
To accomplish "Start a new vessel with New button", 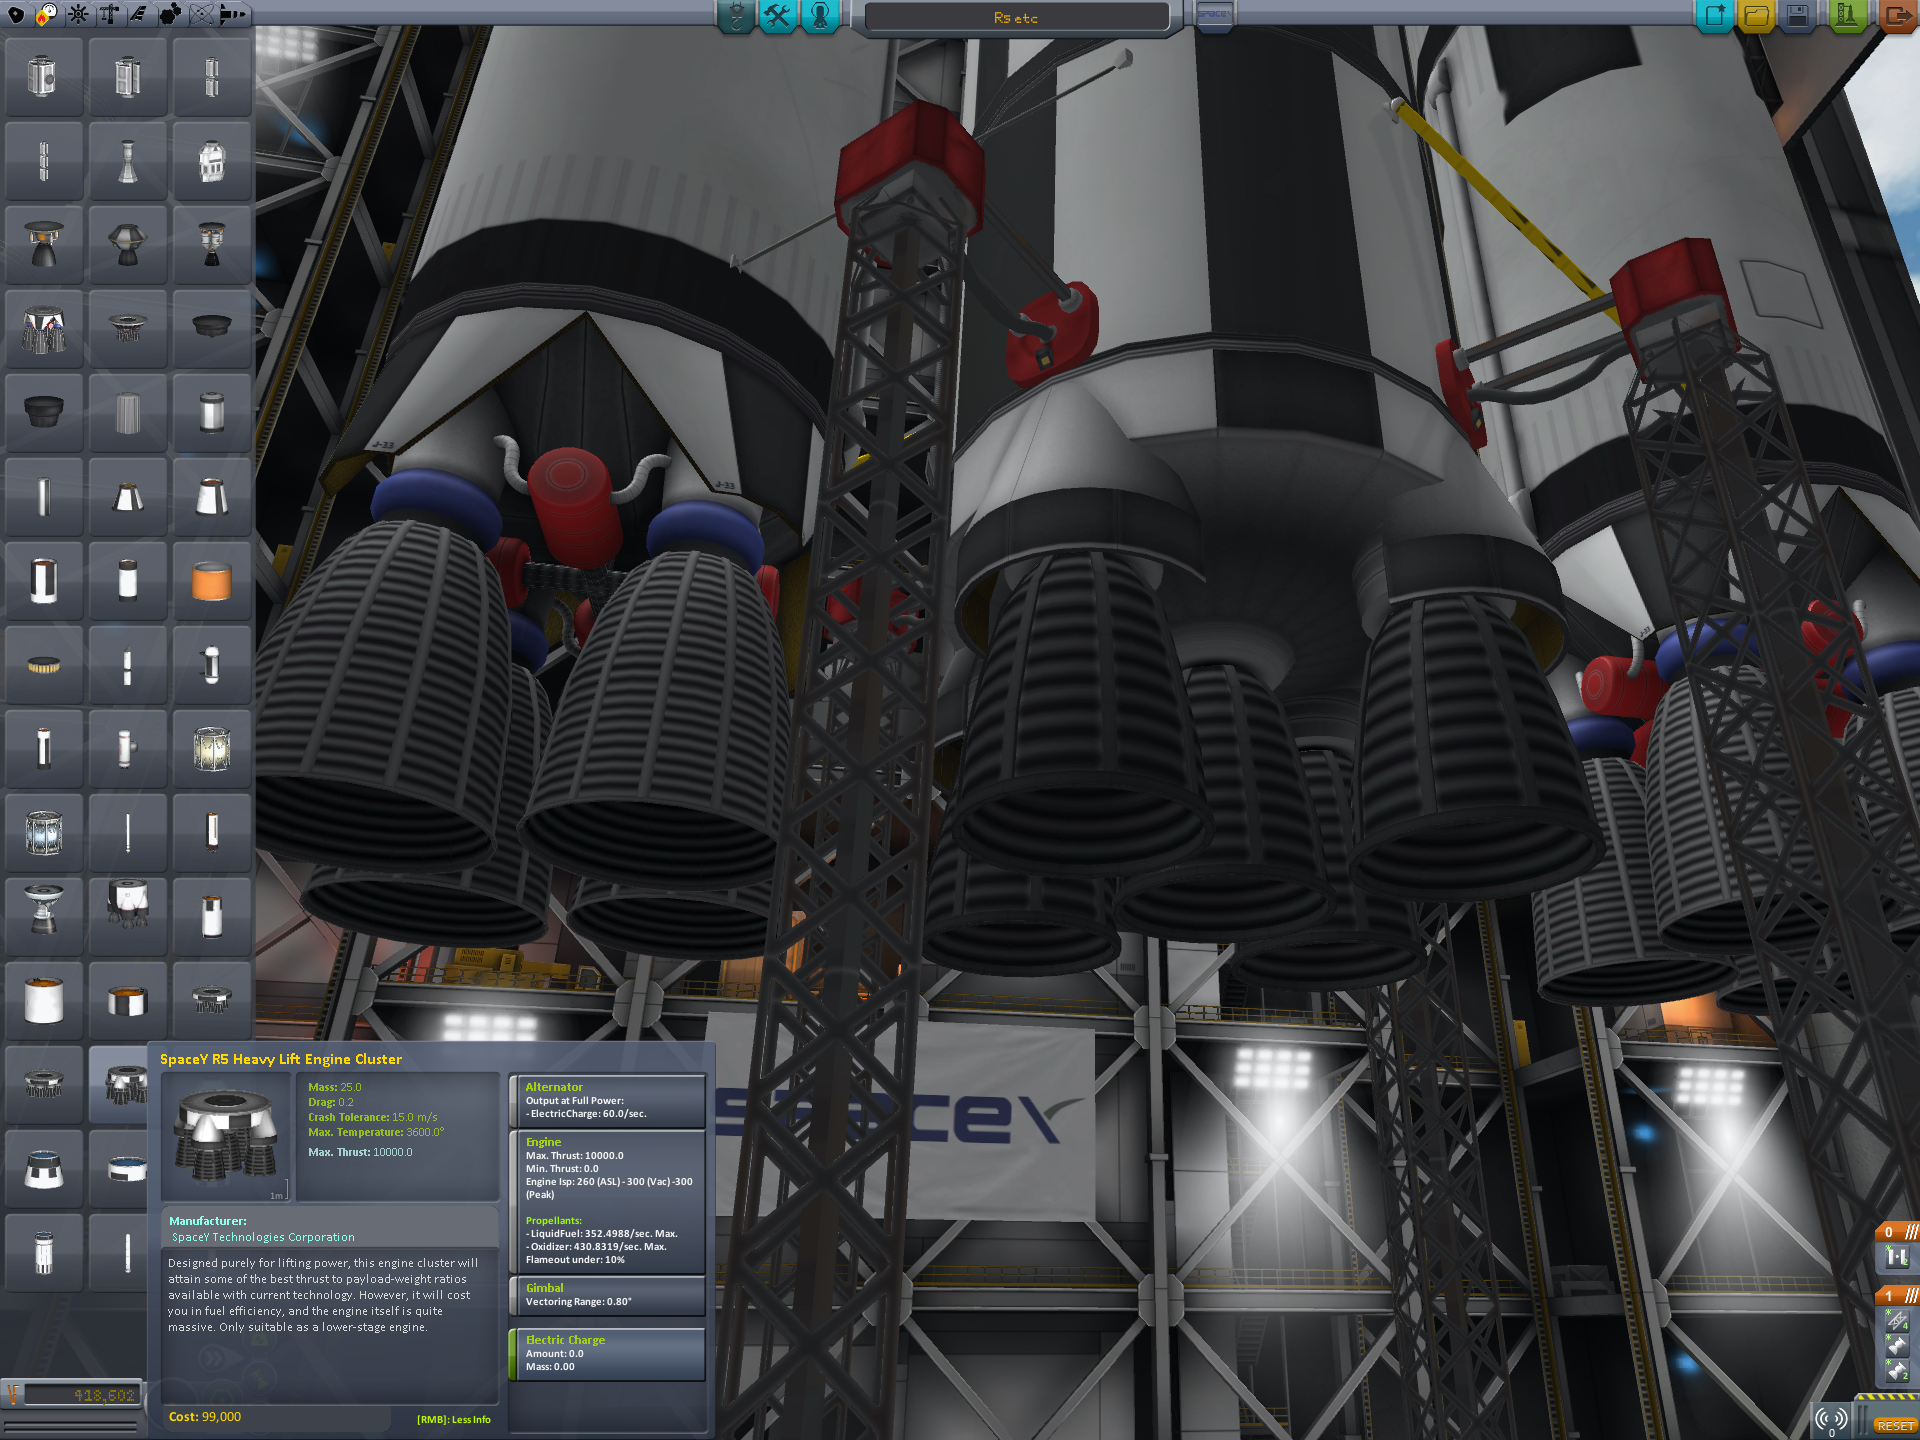I will click(1714, 16).
